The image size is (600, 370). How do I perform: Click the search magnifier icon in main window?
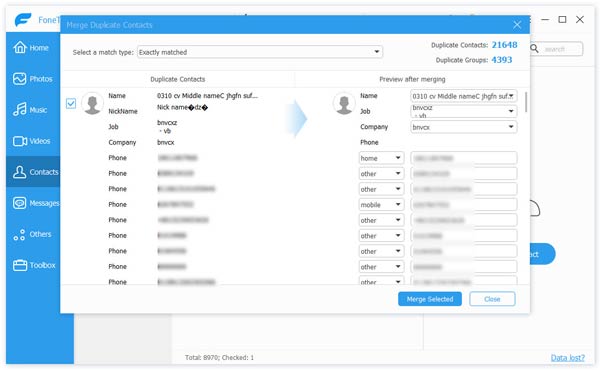[x=535, y=49]
